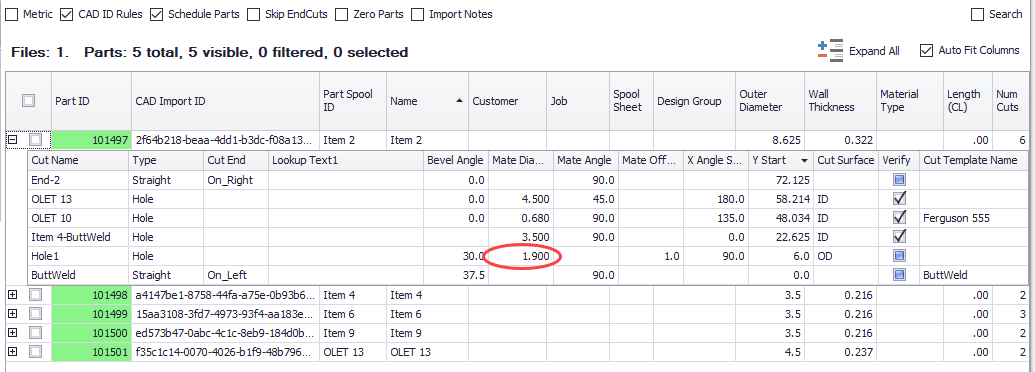Click Design Group column header

click(x=694, y=101)
